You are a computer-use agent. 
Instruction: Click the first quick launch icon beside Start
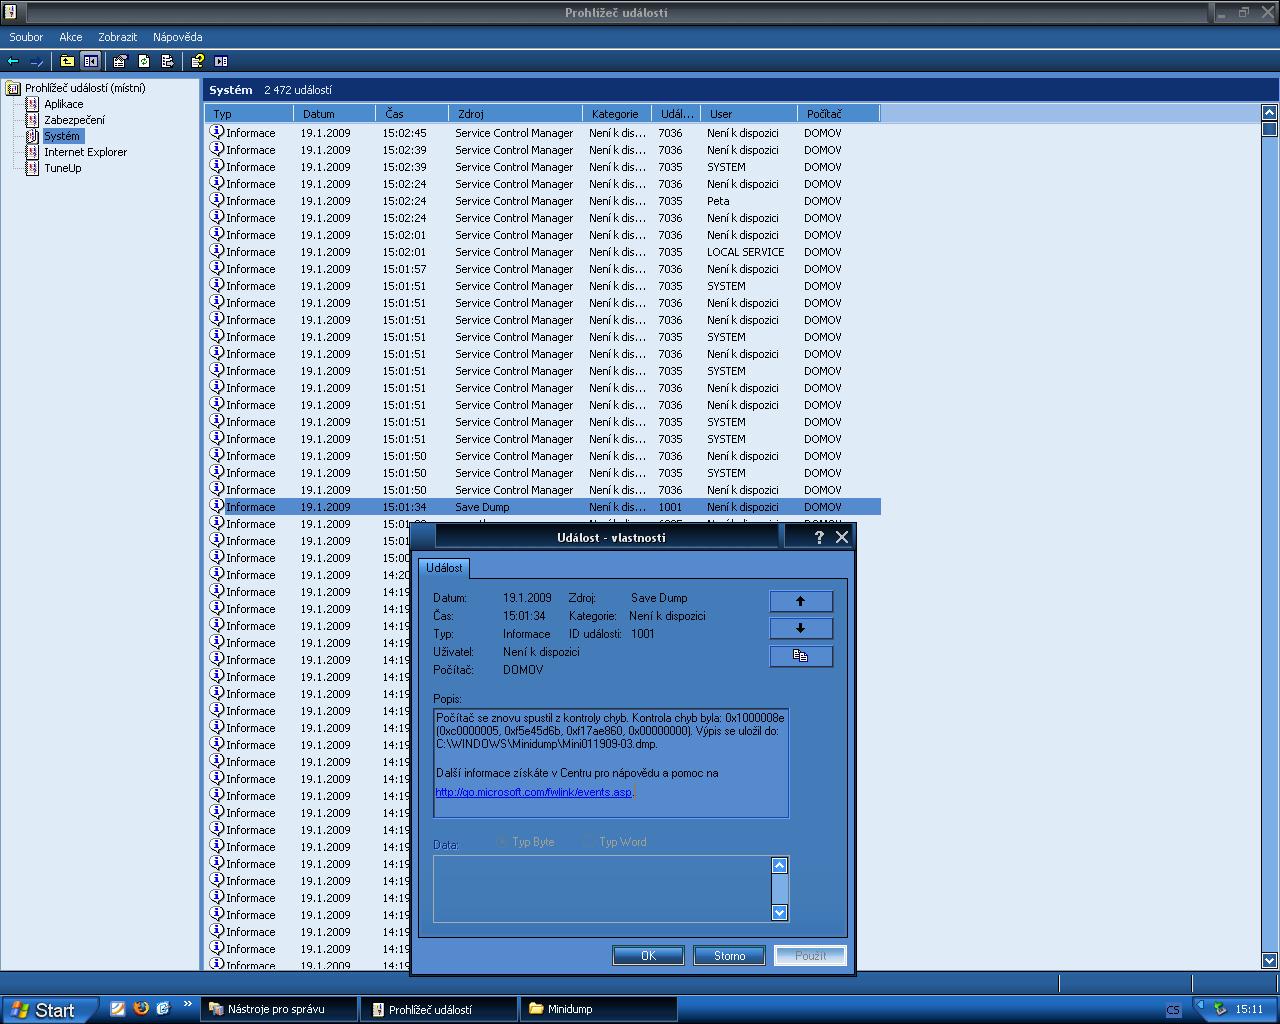117,1009
